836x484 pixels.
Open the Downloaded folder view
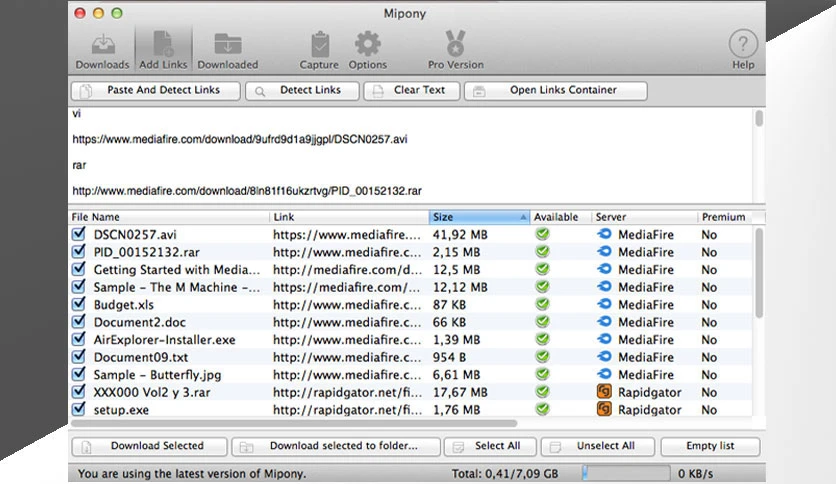228,51
